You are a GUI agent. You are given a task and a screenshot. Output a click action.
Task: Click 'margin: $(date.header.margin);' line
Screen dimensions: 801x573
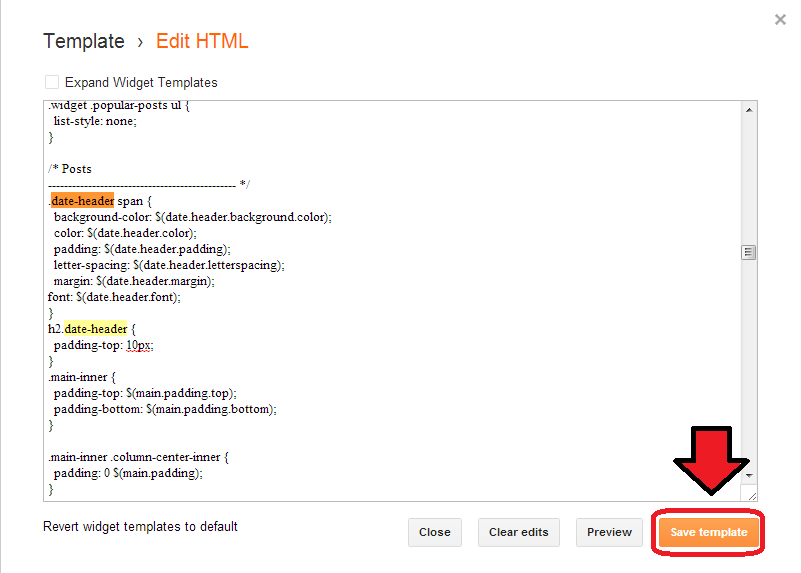point(134,281)
